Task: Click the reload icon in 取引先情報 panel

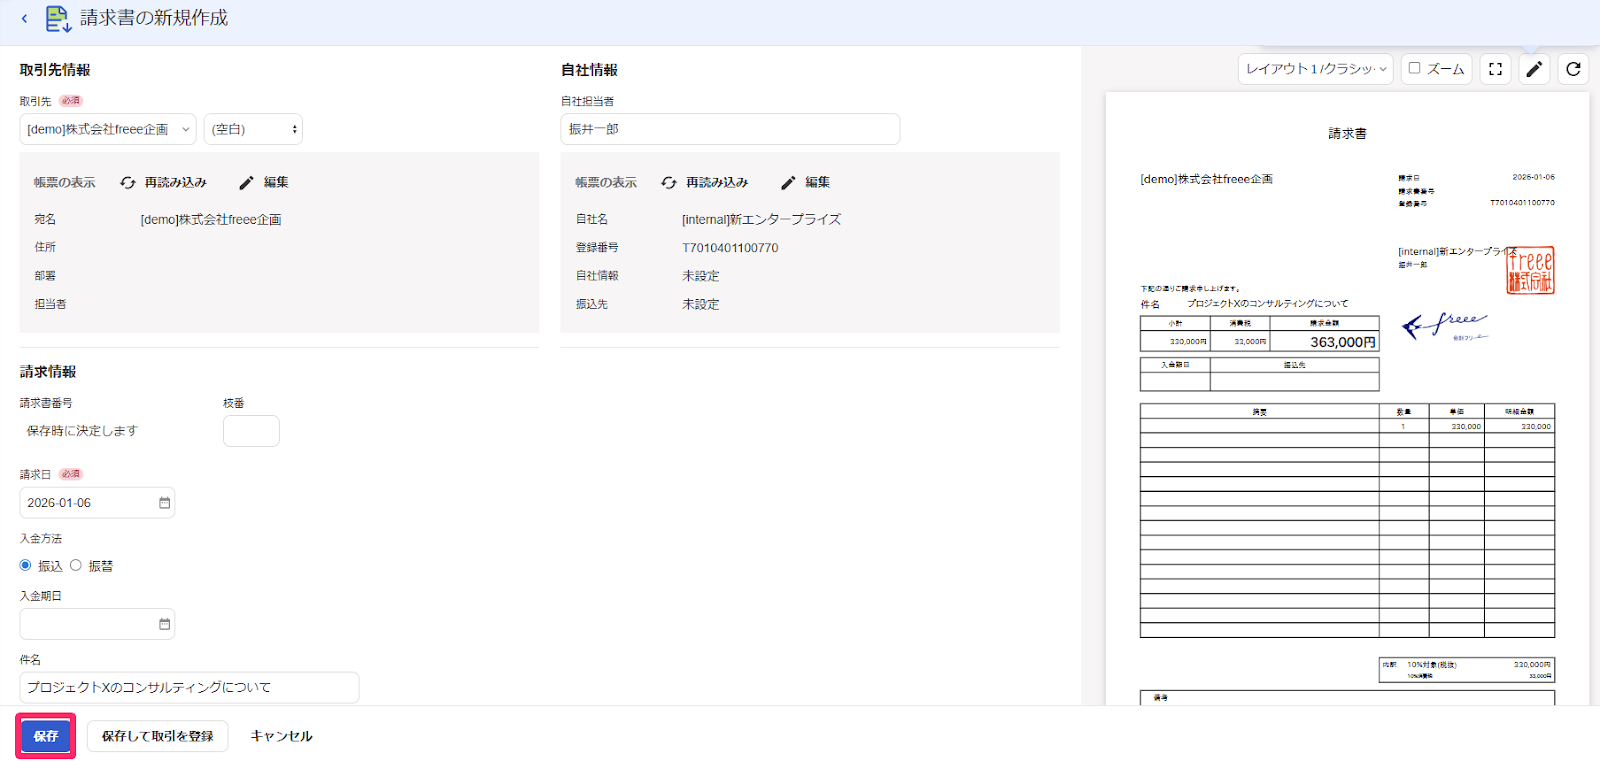Action: 128,183
